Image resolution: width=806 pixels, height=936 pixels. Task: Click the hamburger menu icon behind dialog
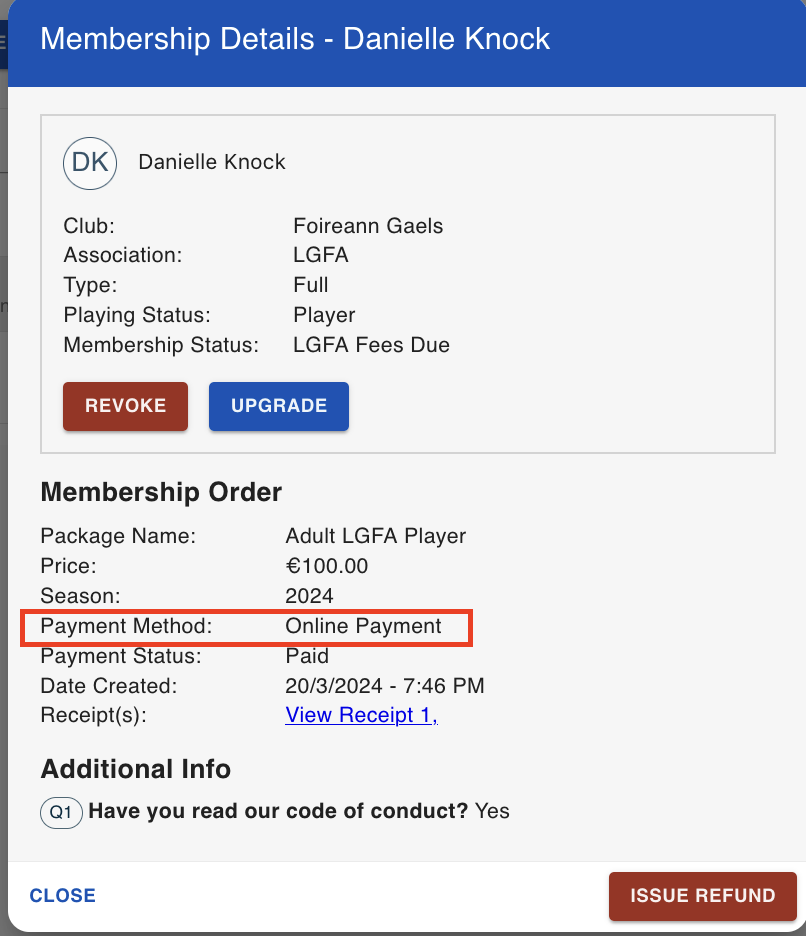(x=3, y=43)
